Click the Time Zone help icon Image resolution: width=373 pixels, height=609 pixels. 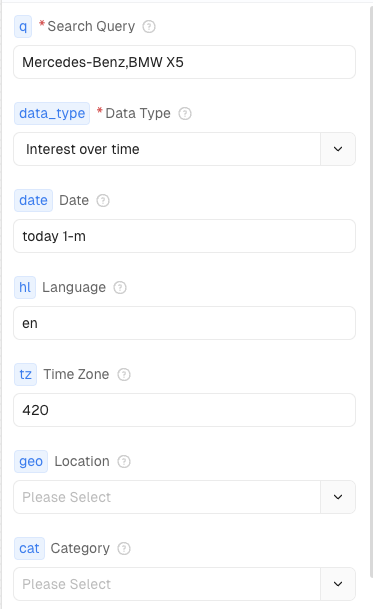124,374
